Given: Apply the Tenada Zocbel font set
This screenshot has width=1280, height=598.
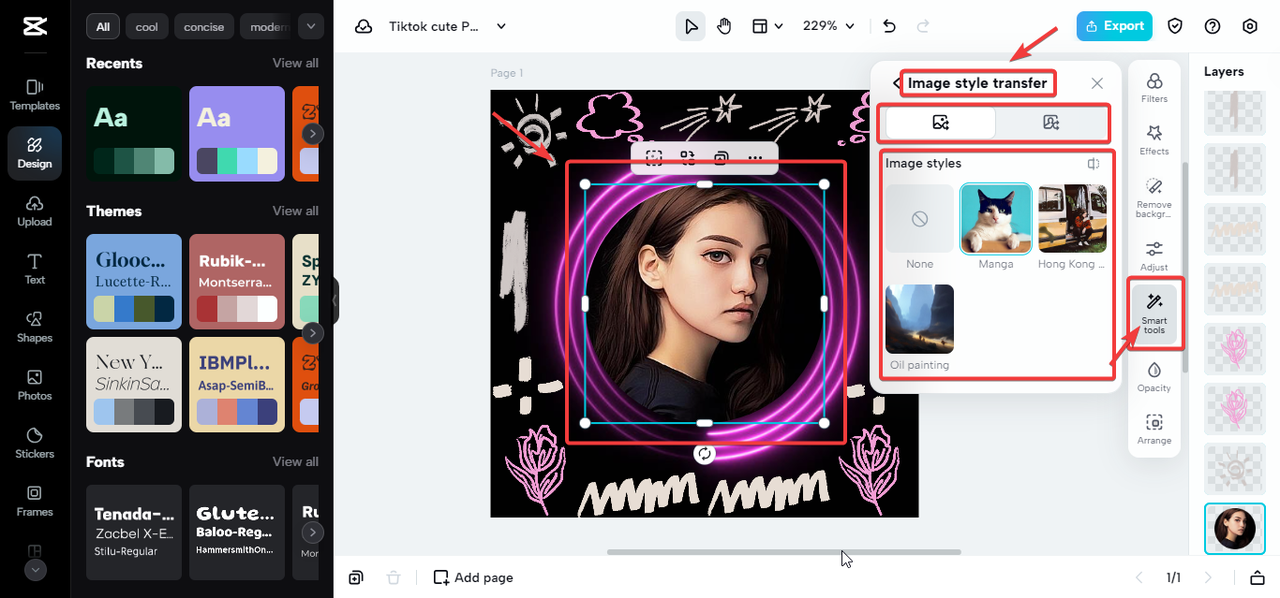Looking at the screenshot, I should click(x=134, y=532).
